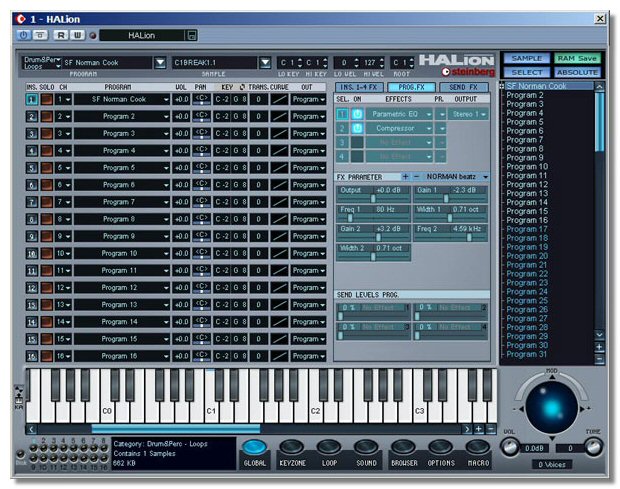Select instrument slot number 7
This screenshot has height=489, width=620.
coord(32,202)
